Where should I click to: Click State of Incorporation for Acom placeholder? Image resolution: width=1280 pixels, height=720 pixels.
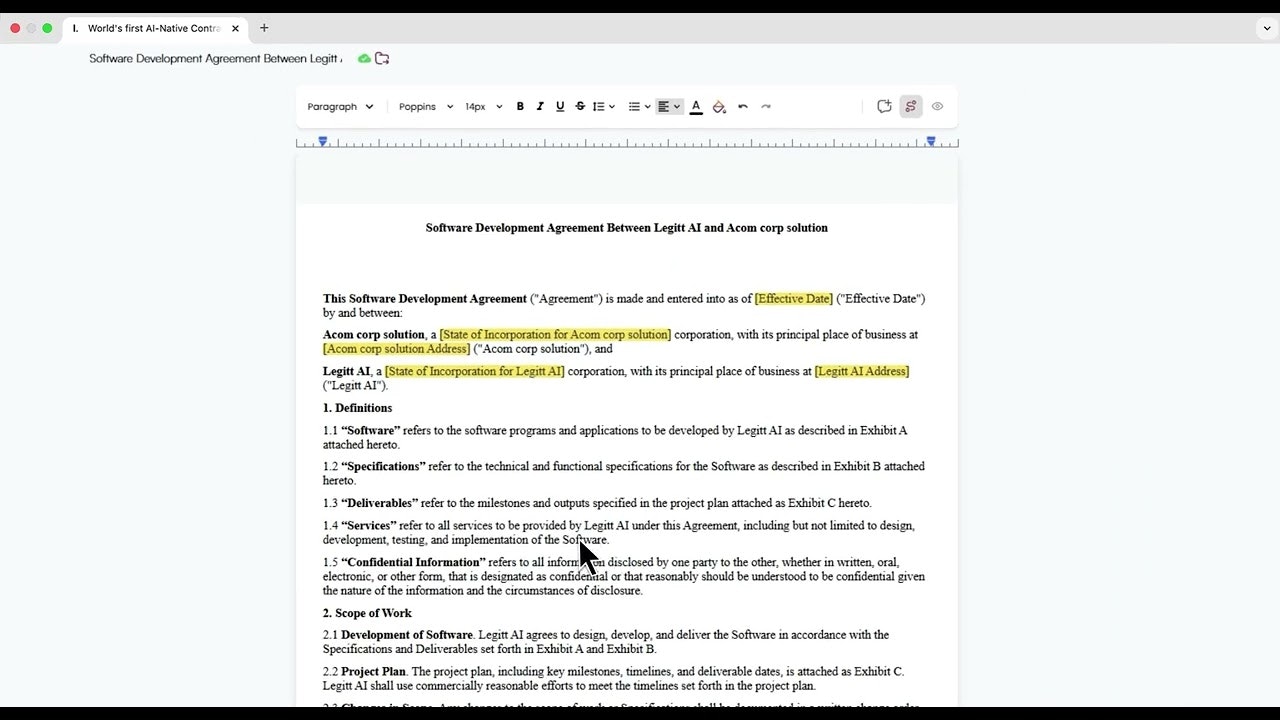pos(555,335)
